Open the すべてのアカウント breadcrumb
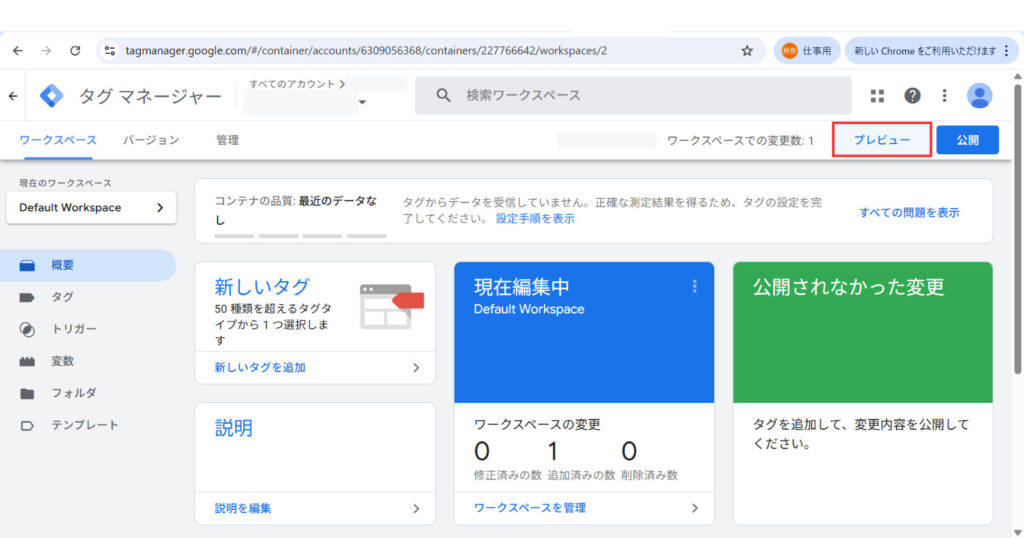The height and width of the screenshot is (538, 1024). [x=297, y=84]
